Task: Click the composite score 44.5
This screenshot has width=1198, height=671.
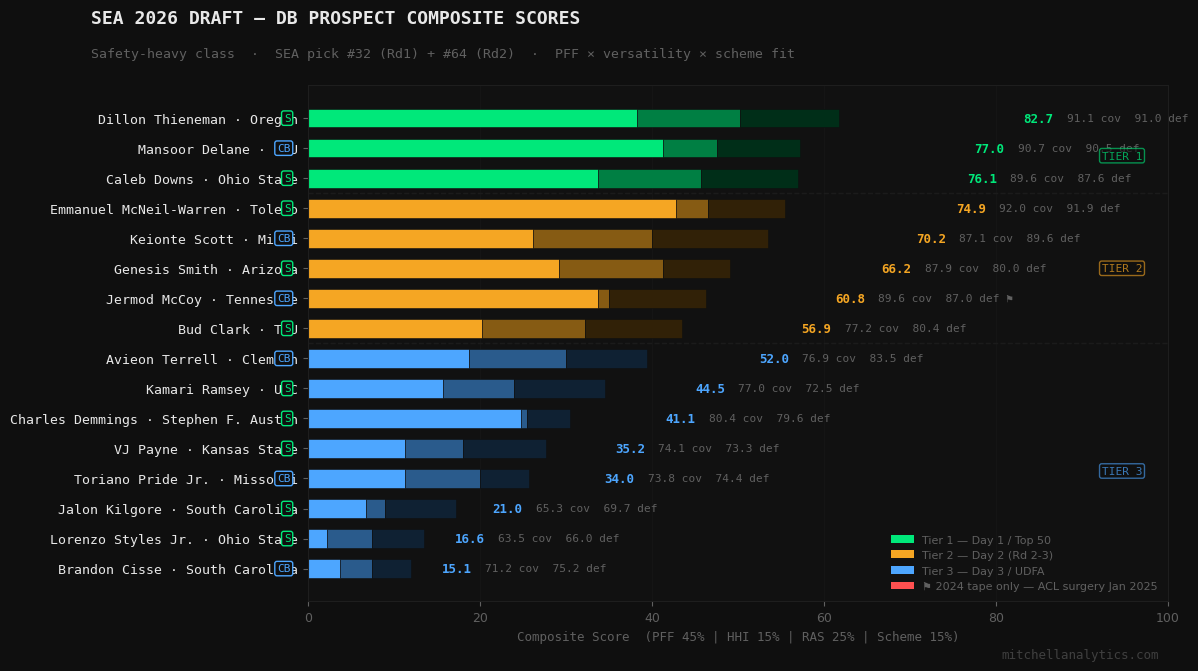Action: pos(710,389)
